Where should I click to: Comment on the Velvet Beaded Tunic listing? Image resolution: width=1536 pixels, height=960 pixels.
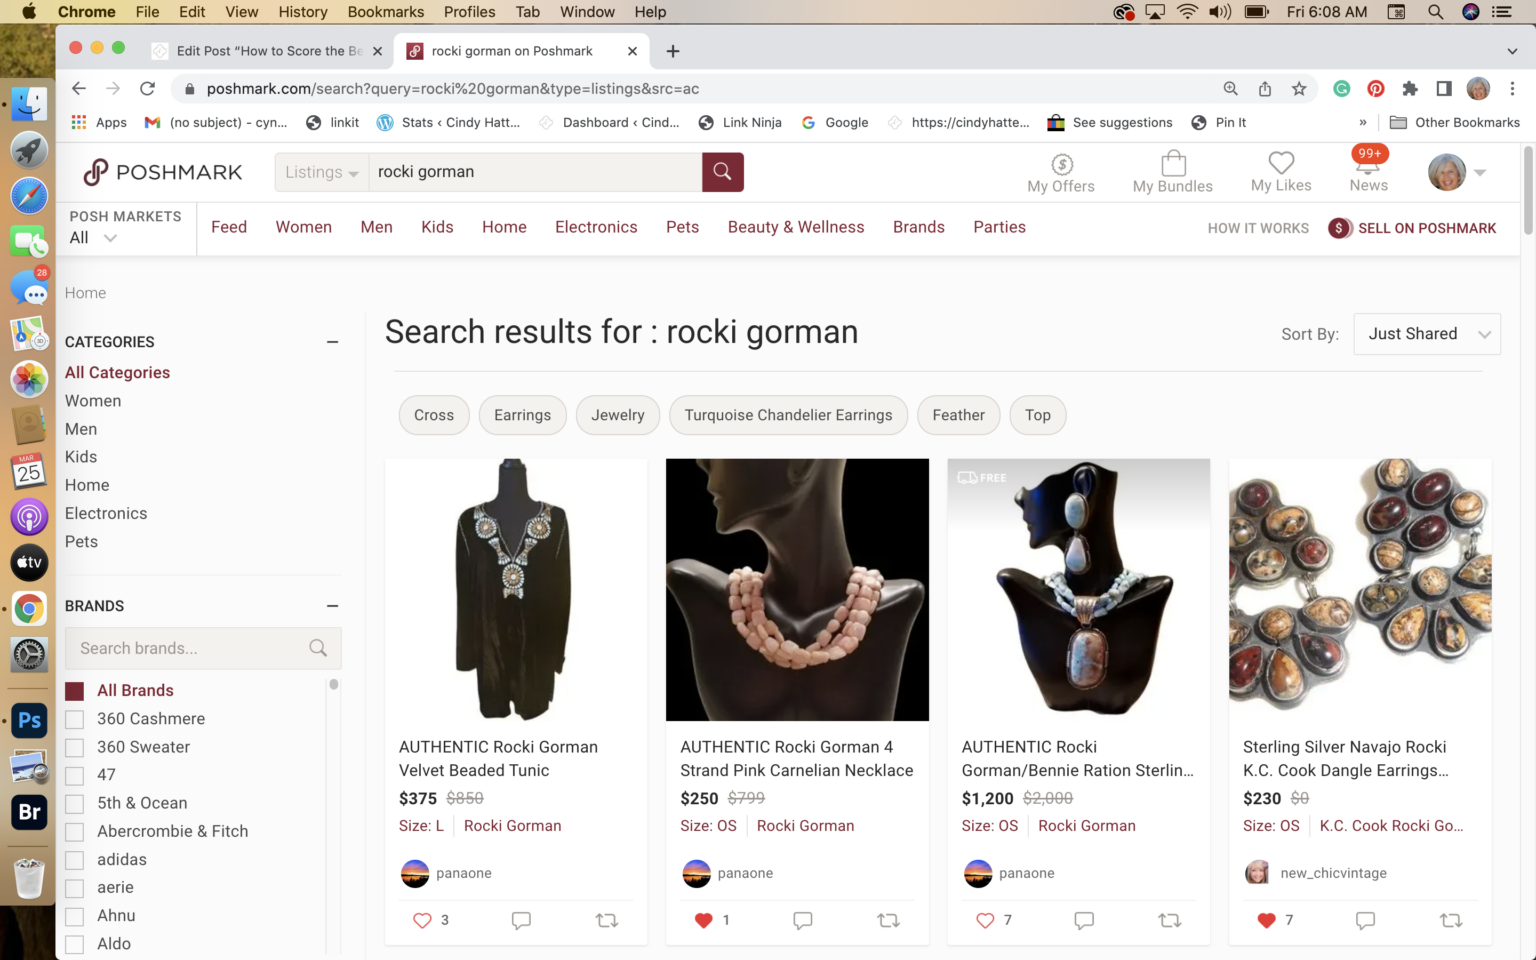[x=521, y=920]
